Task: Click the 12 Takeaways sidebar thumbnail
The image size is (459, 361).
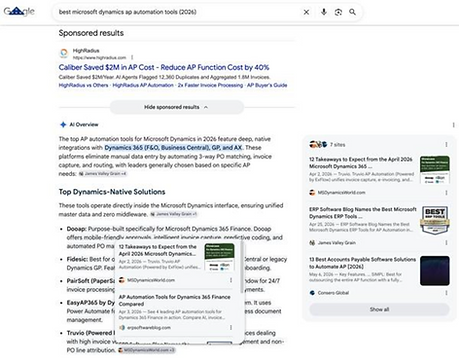Action: tap(435, 169)
